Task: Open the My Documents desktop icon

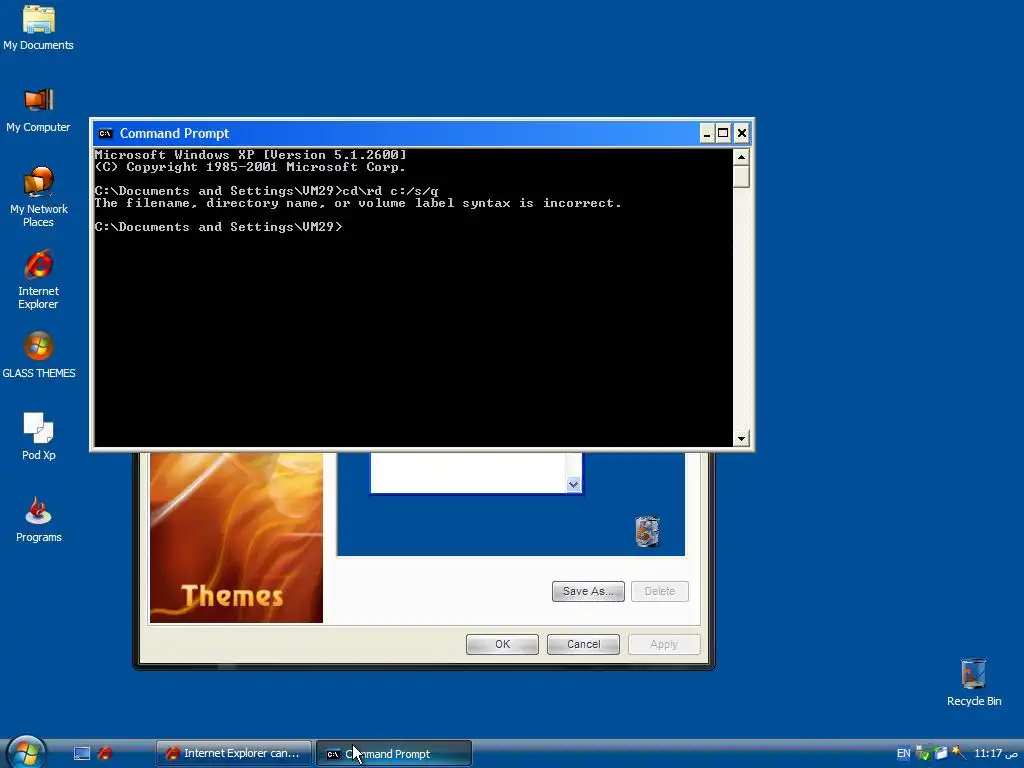Action: point(38,27)
